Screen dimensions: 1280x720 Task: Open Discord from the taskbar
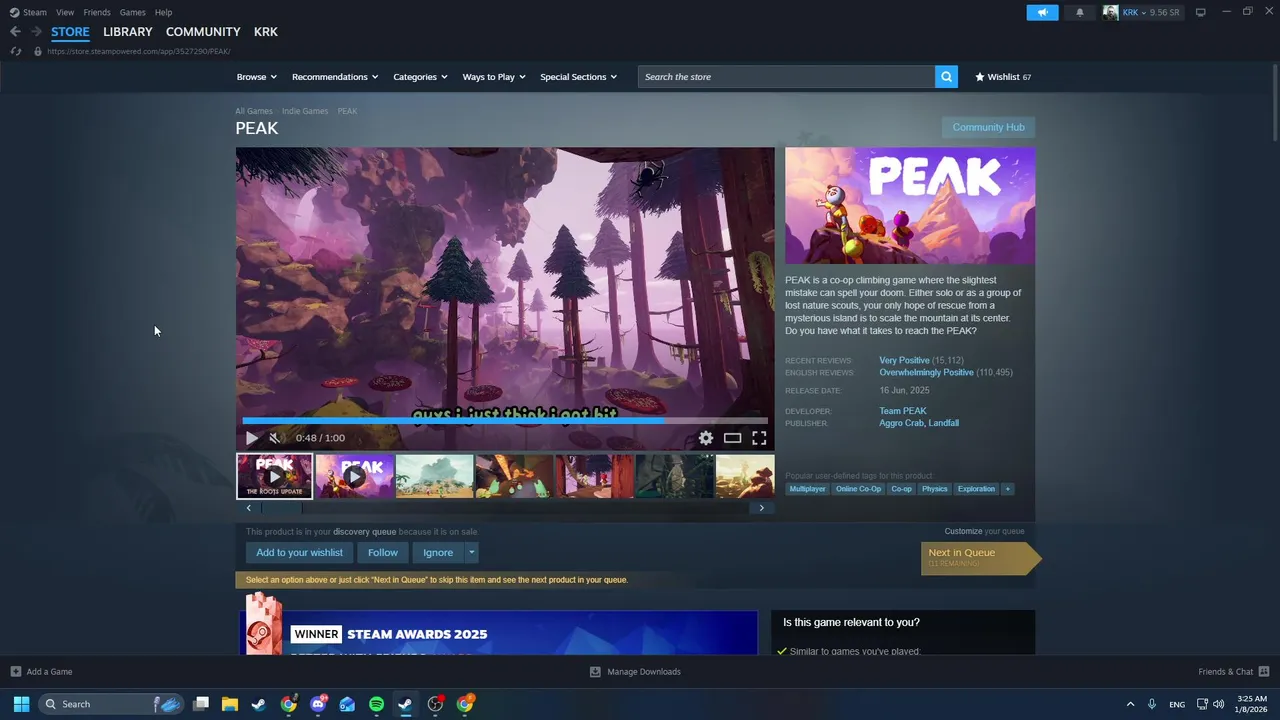pyautogui.click(x=318, y=704)
